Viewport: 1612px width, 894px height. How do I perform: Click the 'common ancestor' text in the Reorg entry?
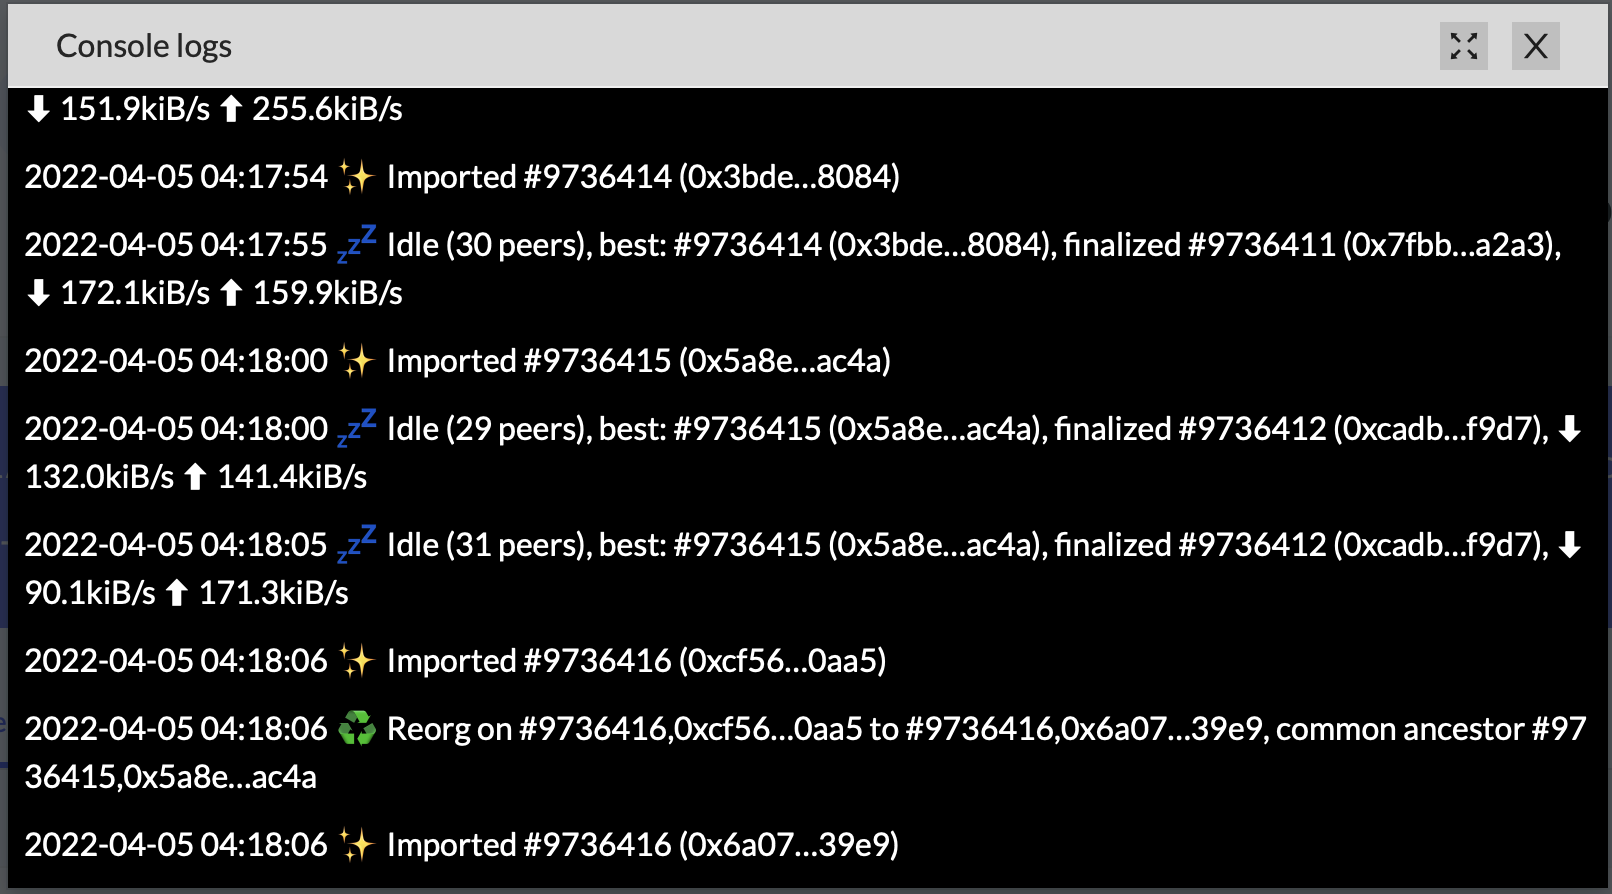pos(1399,729)
